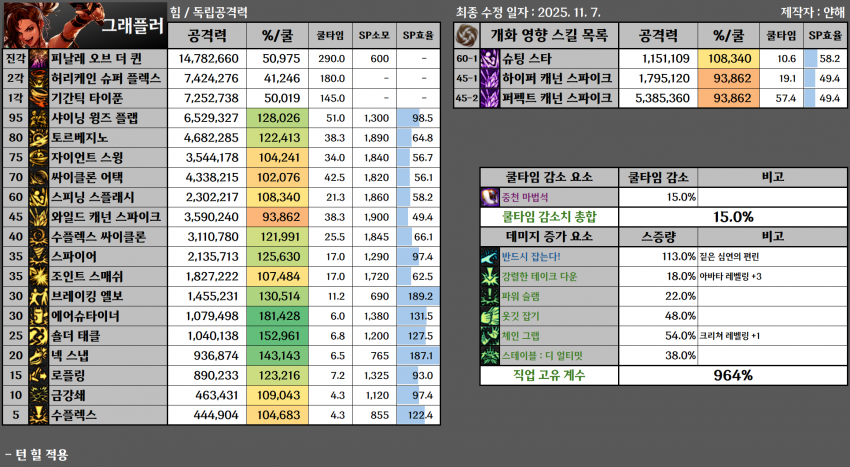Click the 데미지 증가 요소 section header
The width and height of the screenshot is (850, 467).
541,236
